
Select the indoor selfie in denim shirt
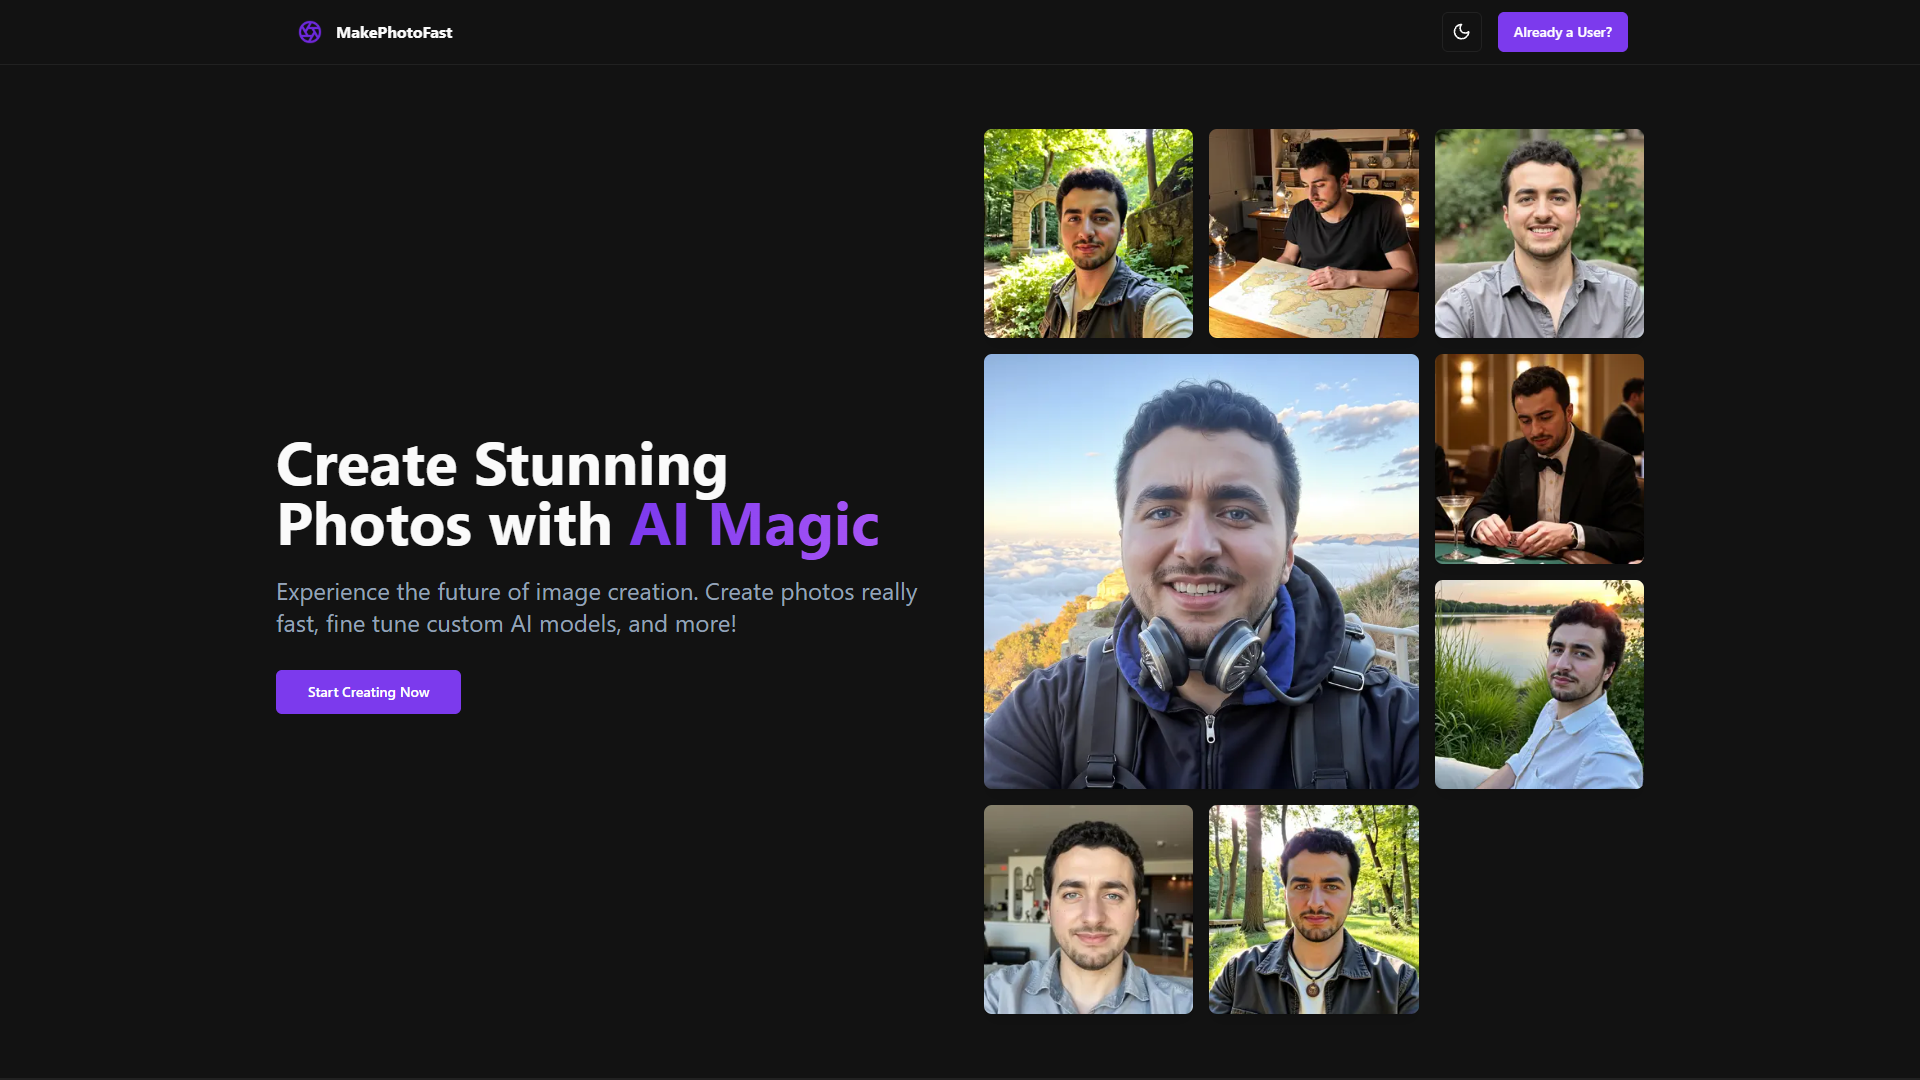[1088, 910]
